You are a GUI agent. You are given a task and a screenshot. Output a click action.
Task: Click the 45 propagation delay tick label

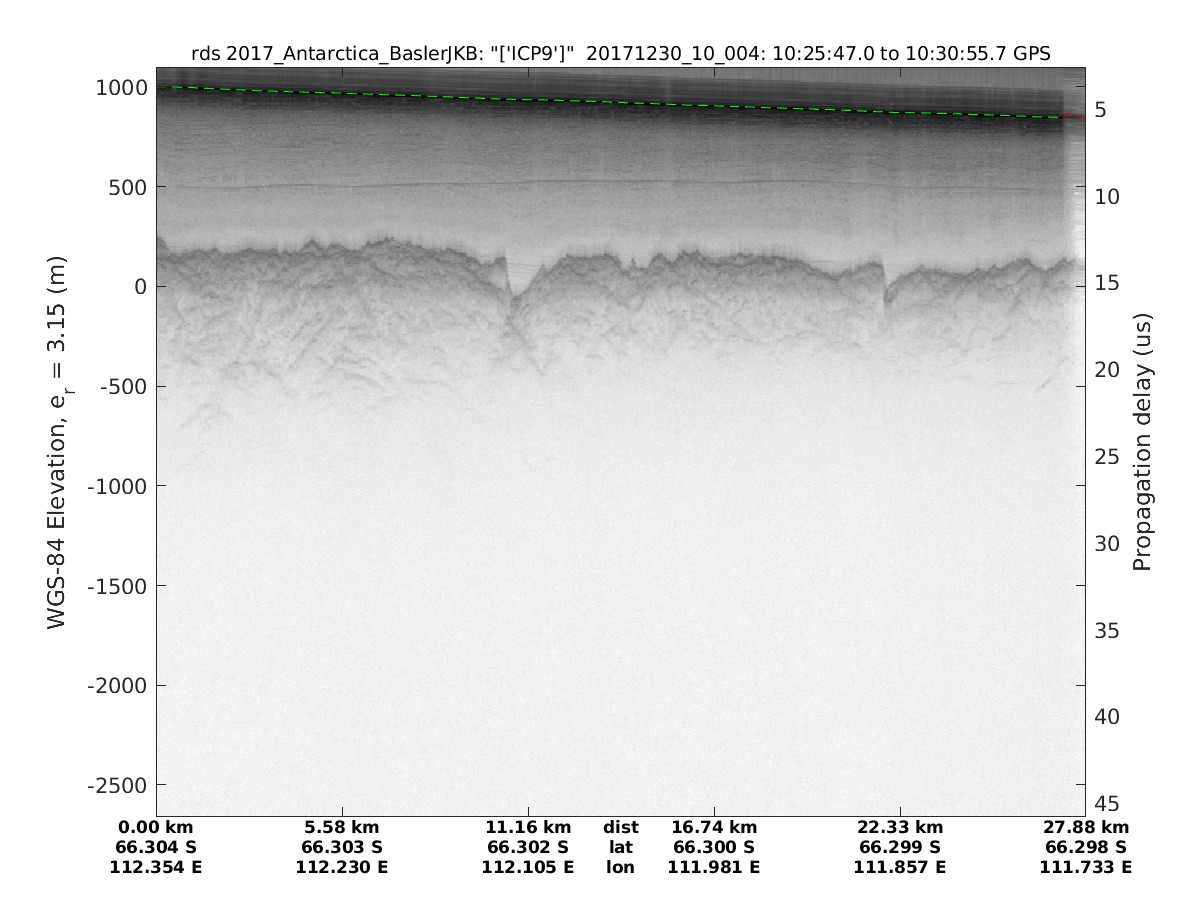[1106, 804]
